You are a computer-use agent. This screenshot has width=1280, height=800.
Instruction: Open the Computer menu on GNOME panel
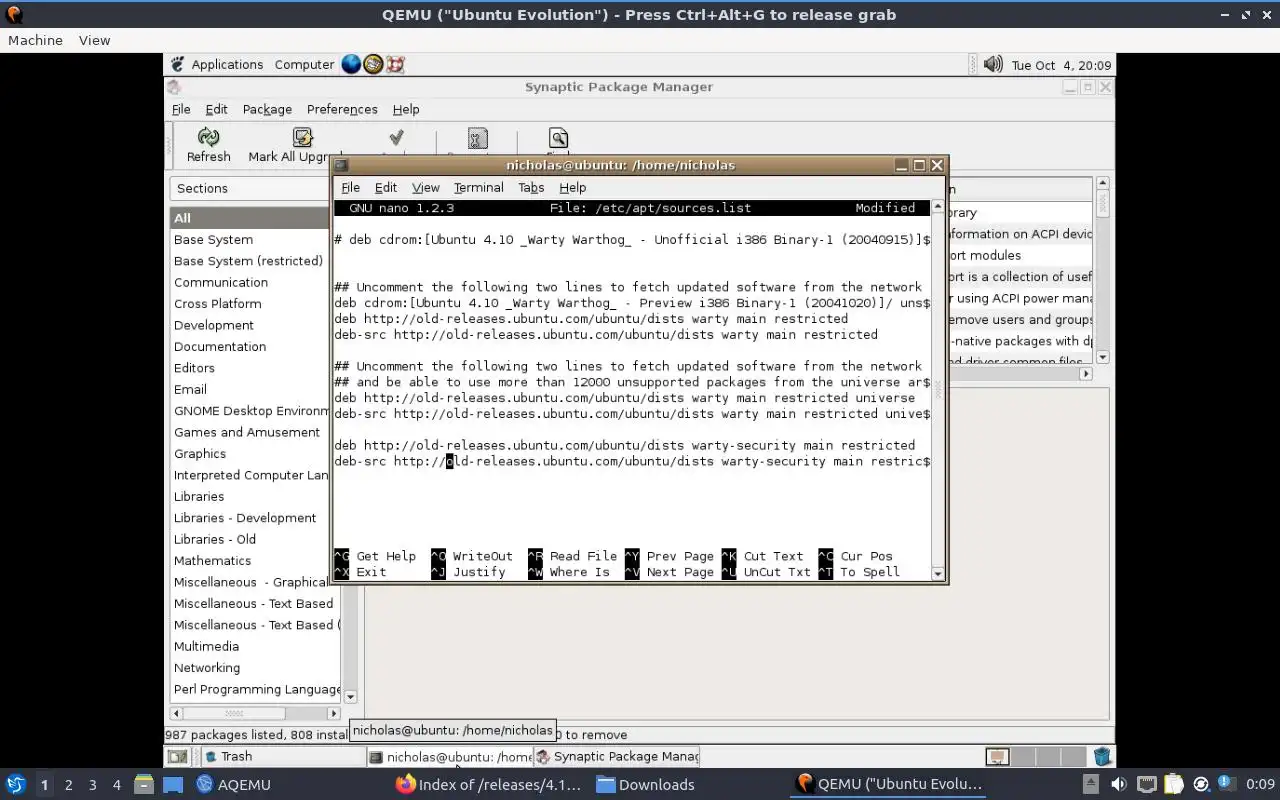click(304, 64)
